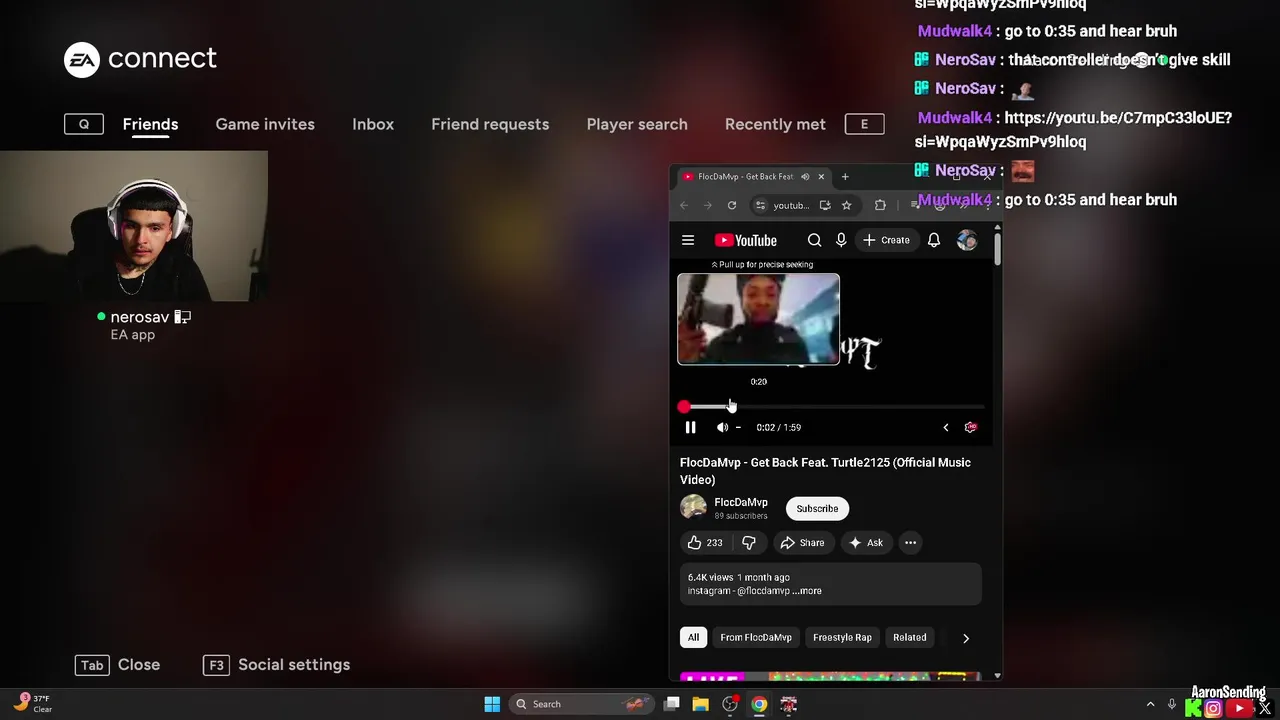
Task: Click install app icon in address bar
Action: pos(825,205)
